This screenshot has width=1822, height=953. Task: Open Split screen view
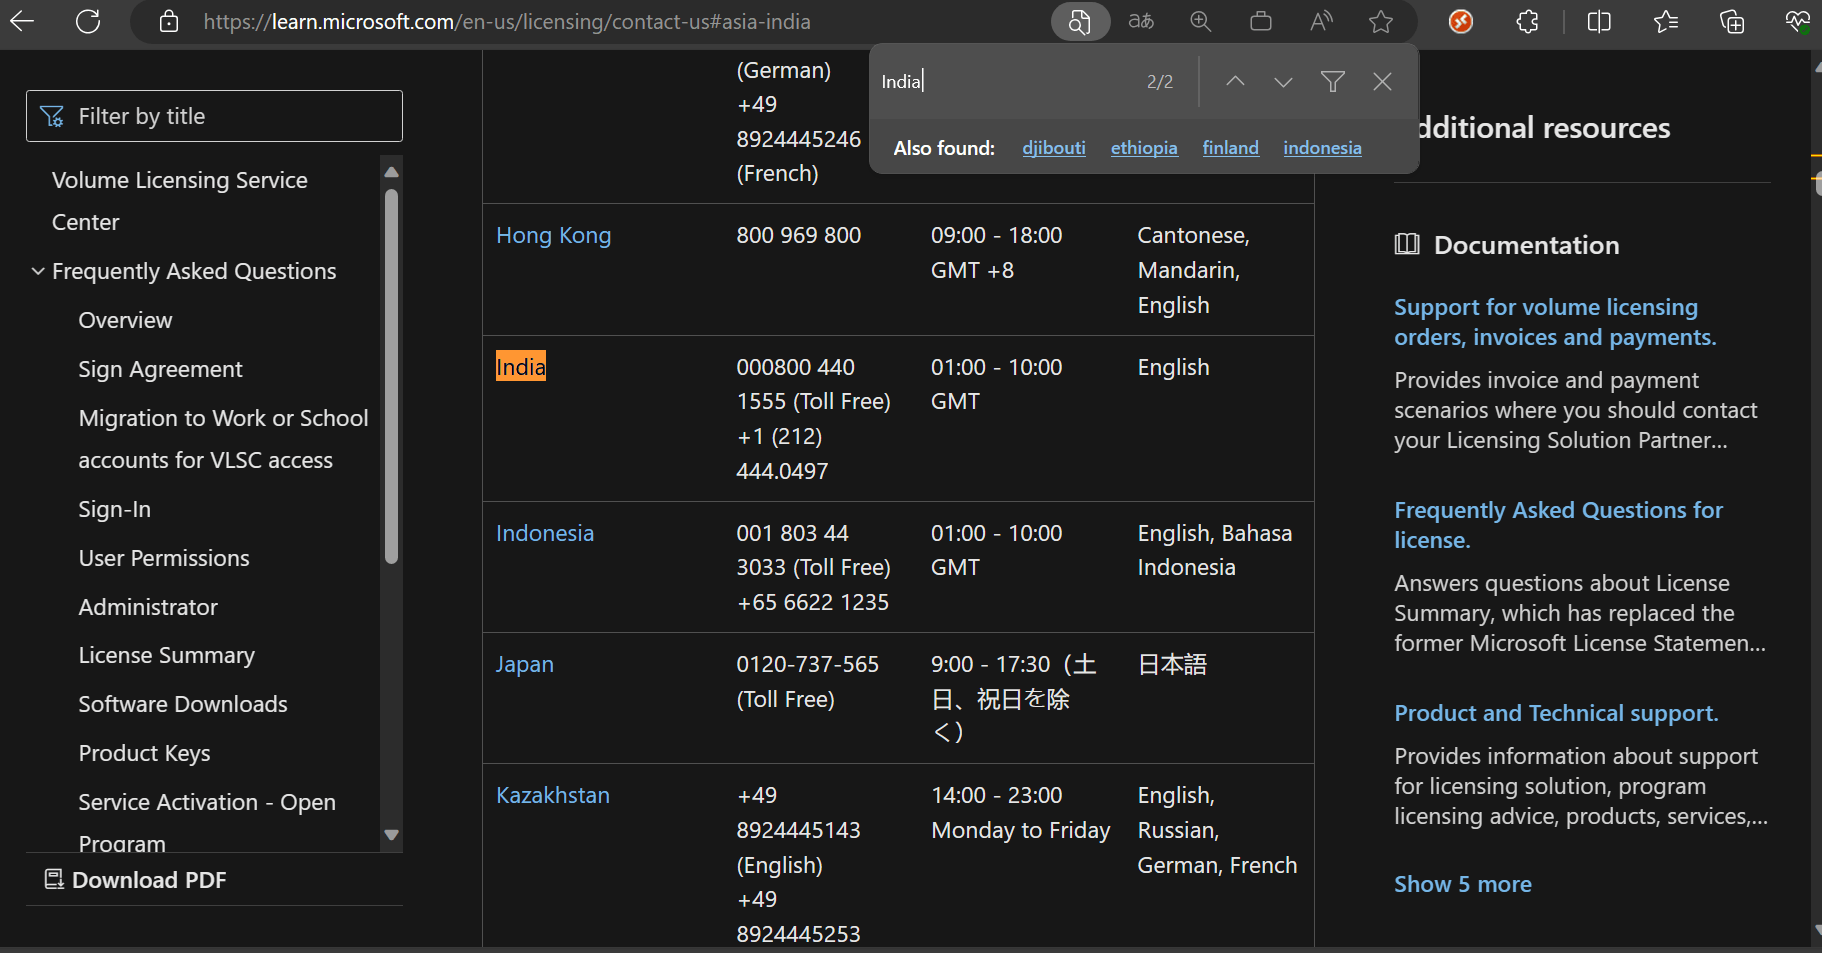[1599, 21]
